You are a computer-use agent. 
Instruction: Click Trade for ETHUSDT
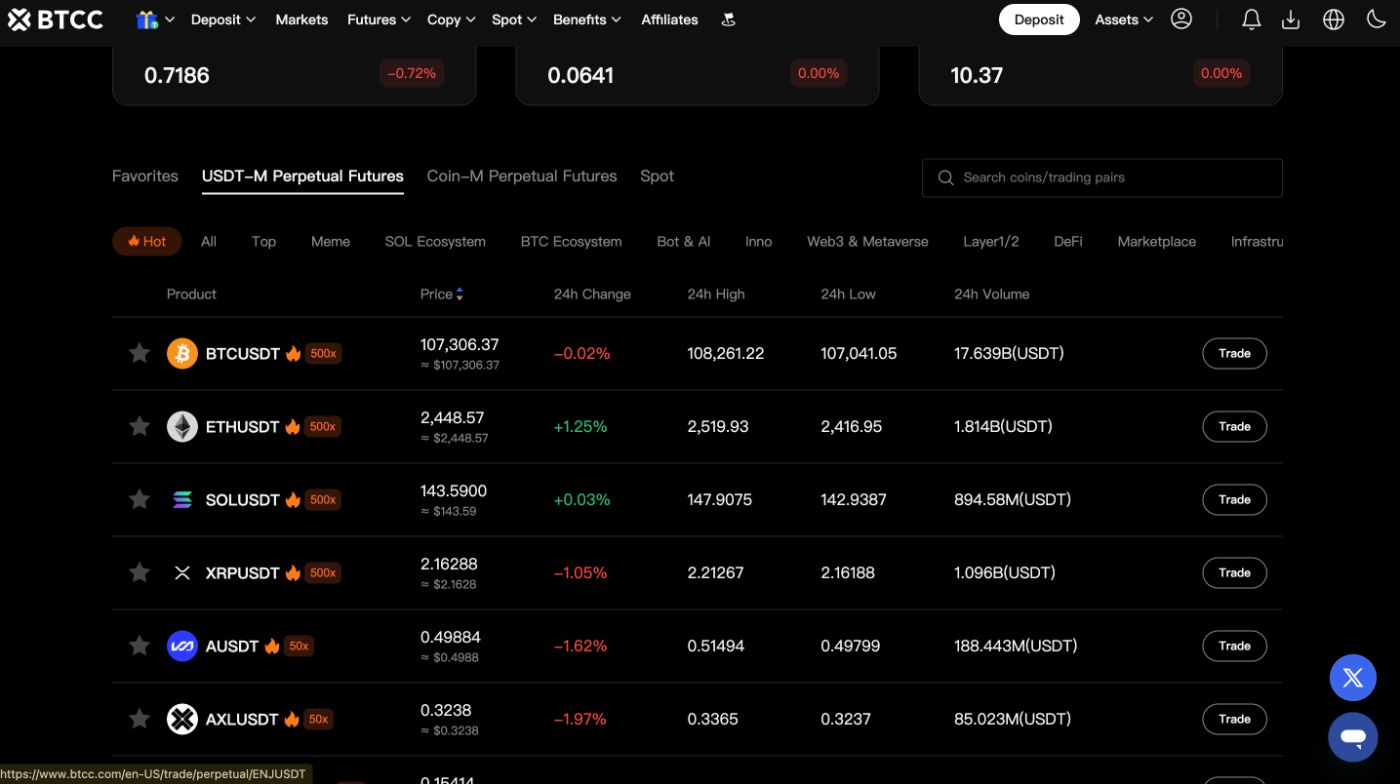click(x=1234, y=426)
